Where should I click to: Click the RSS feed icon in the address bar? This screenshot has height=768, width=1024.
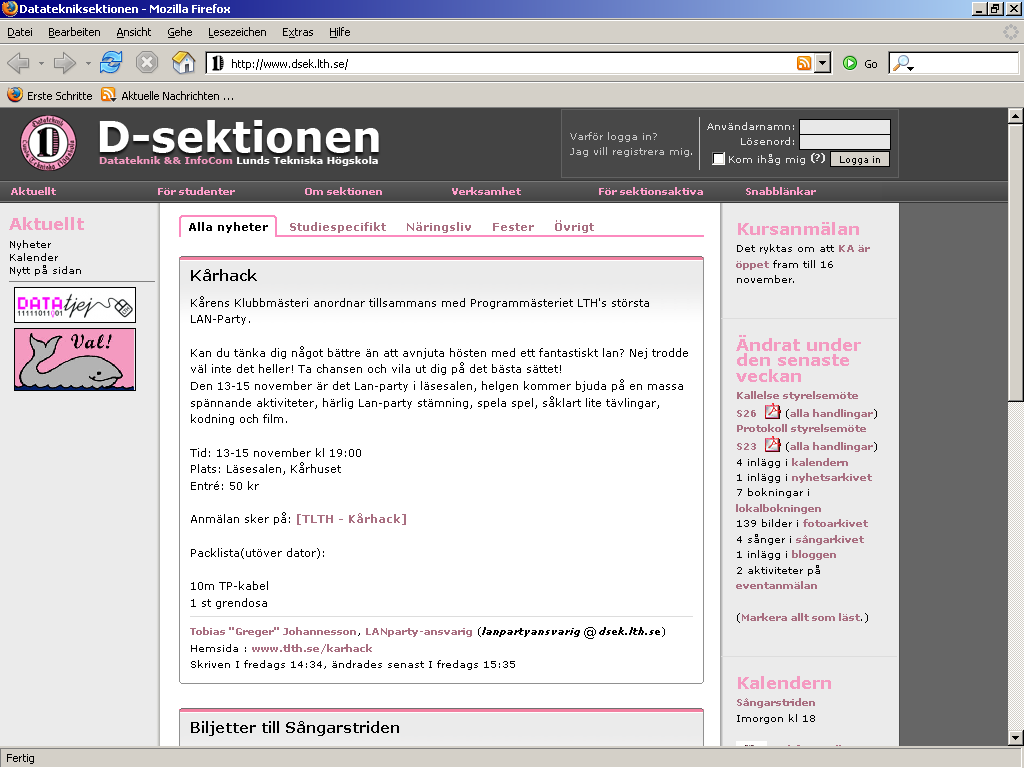pyautogui.click(x=804, y=63)
